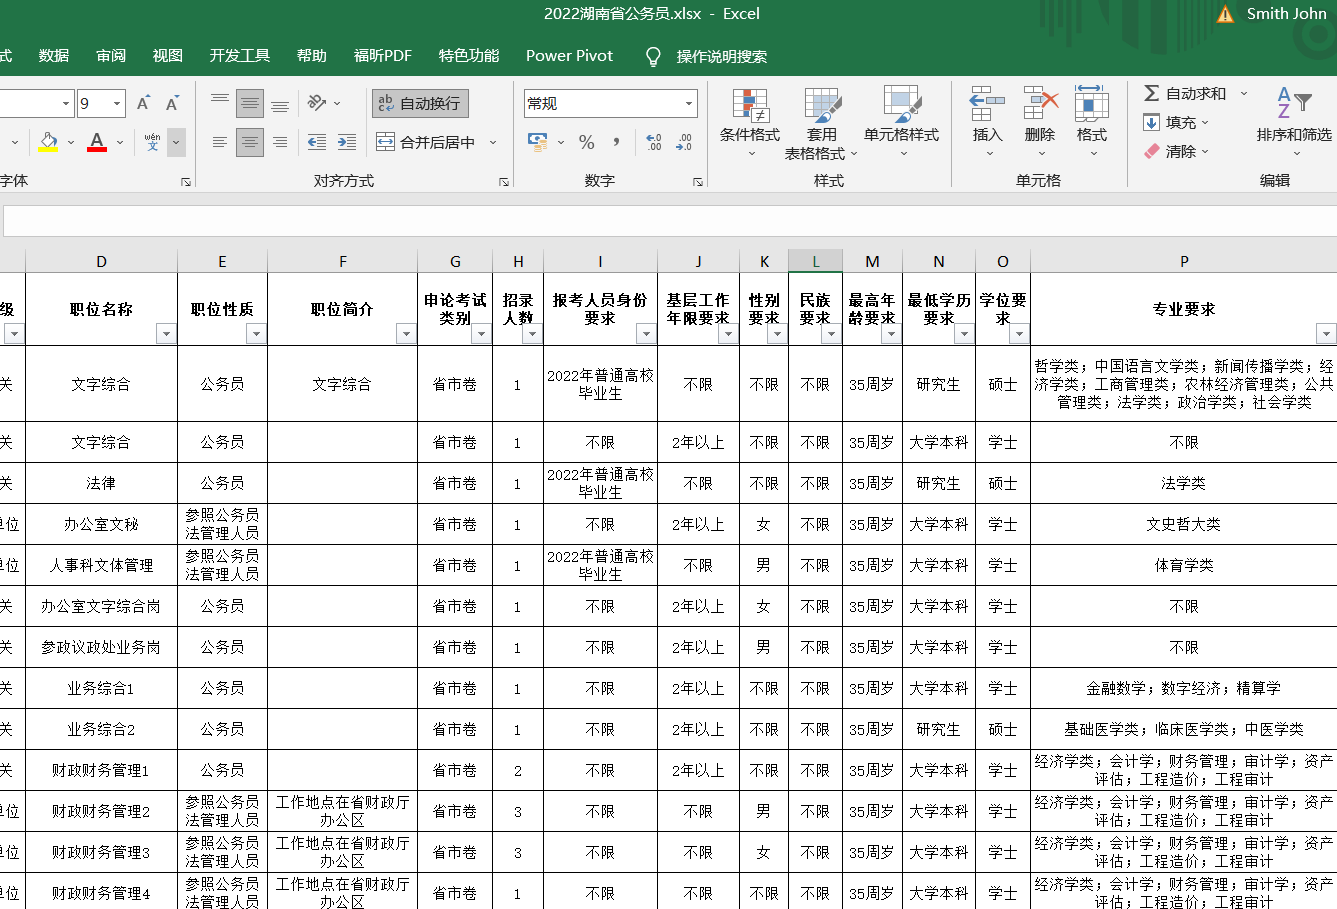Click 自动求和 AutoSum button

pyautogui.click(x=1186, y=93)
